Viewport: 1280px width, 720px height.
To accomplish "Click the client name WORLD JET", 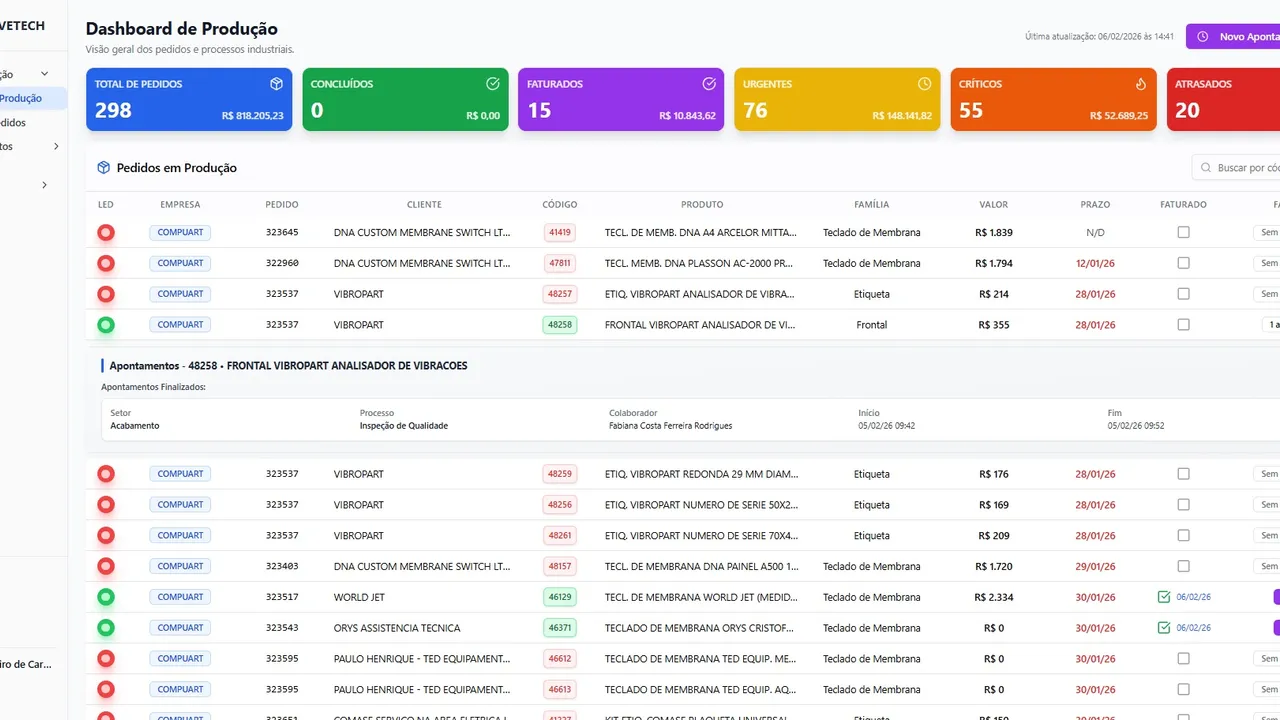I will click(359, 597).
